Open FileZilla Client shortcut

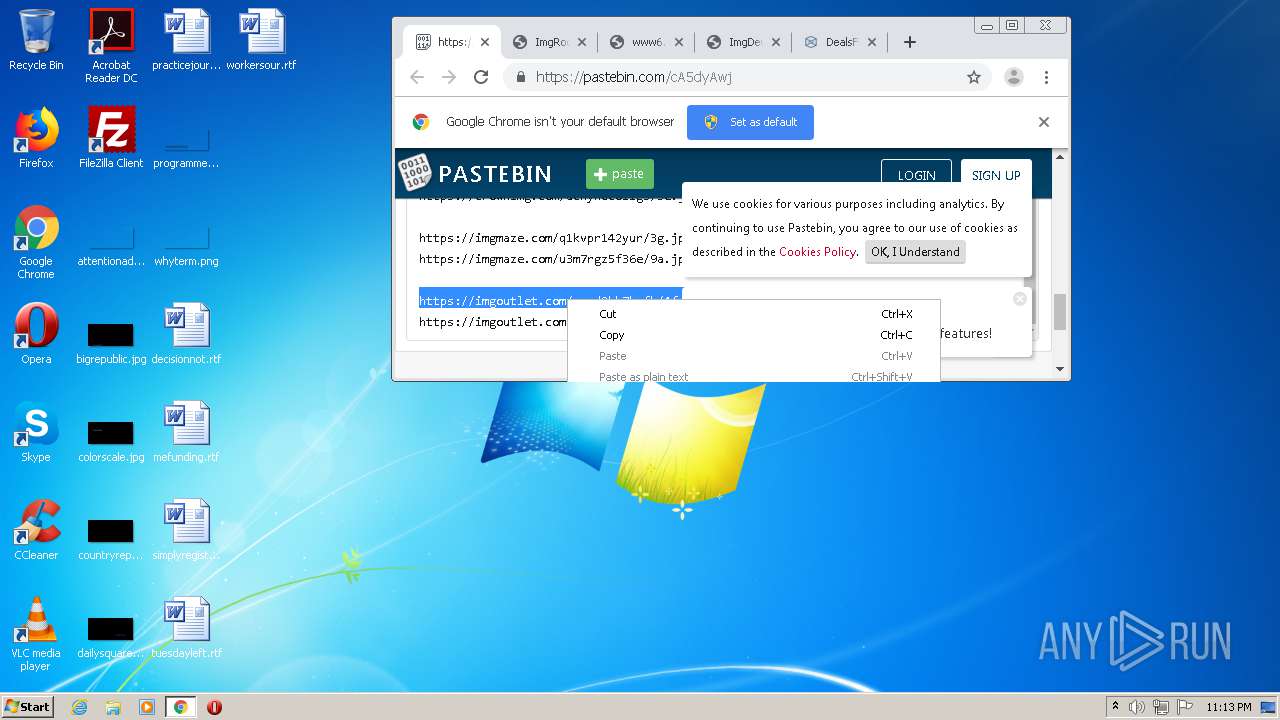click(111, 138)
